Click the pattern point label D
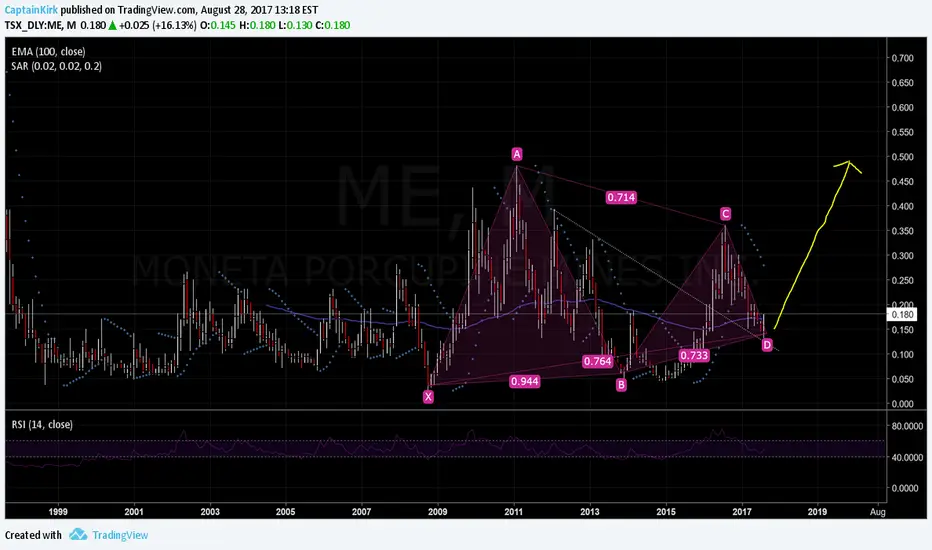The image size is (932, 550). tap(767, 345)
